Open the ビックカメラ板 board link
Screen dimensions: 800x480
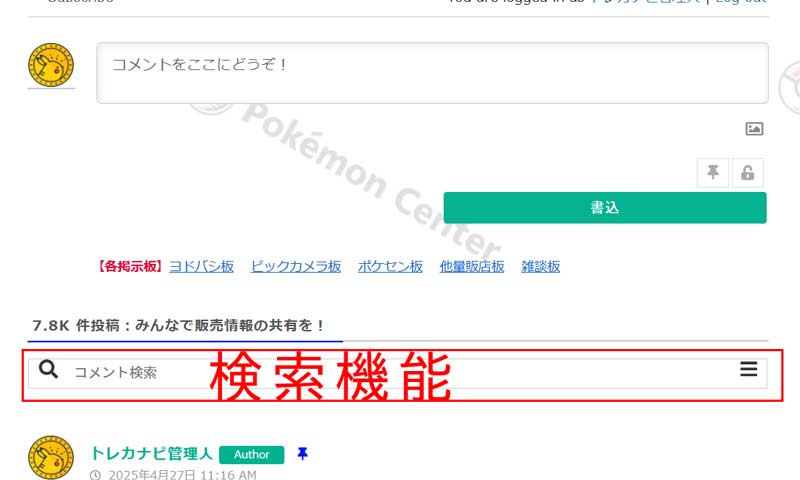tap(296, 266)
